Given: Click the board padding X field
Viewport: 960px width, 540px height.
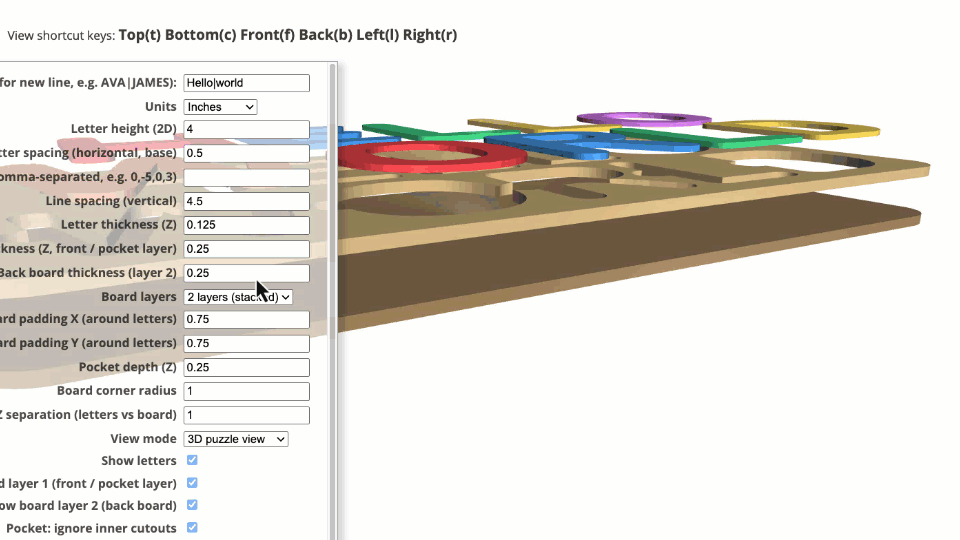Looking at the screenshot, I should [x=246, y=320].
